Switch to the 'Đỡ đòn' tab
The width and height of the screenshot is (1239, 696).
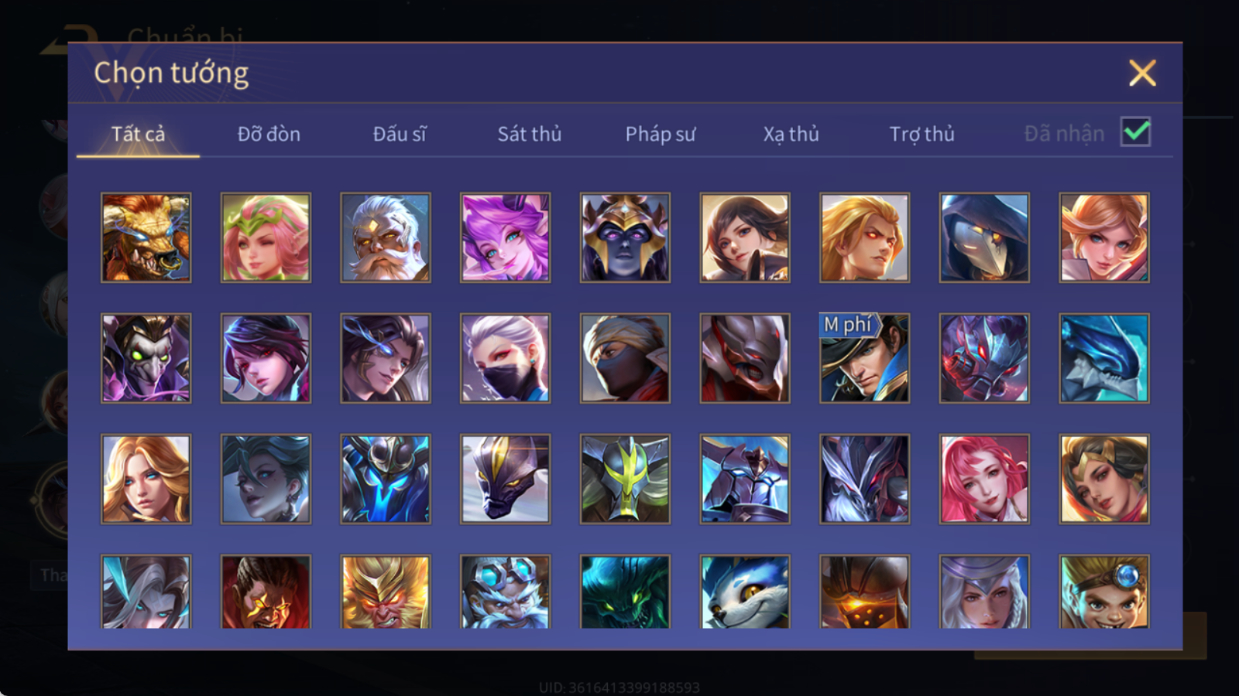pyautogui.click(x=269, y=134)
